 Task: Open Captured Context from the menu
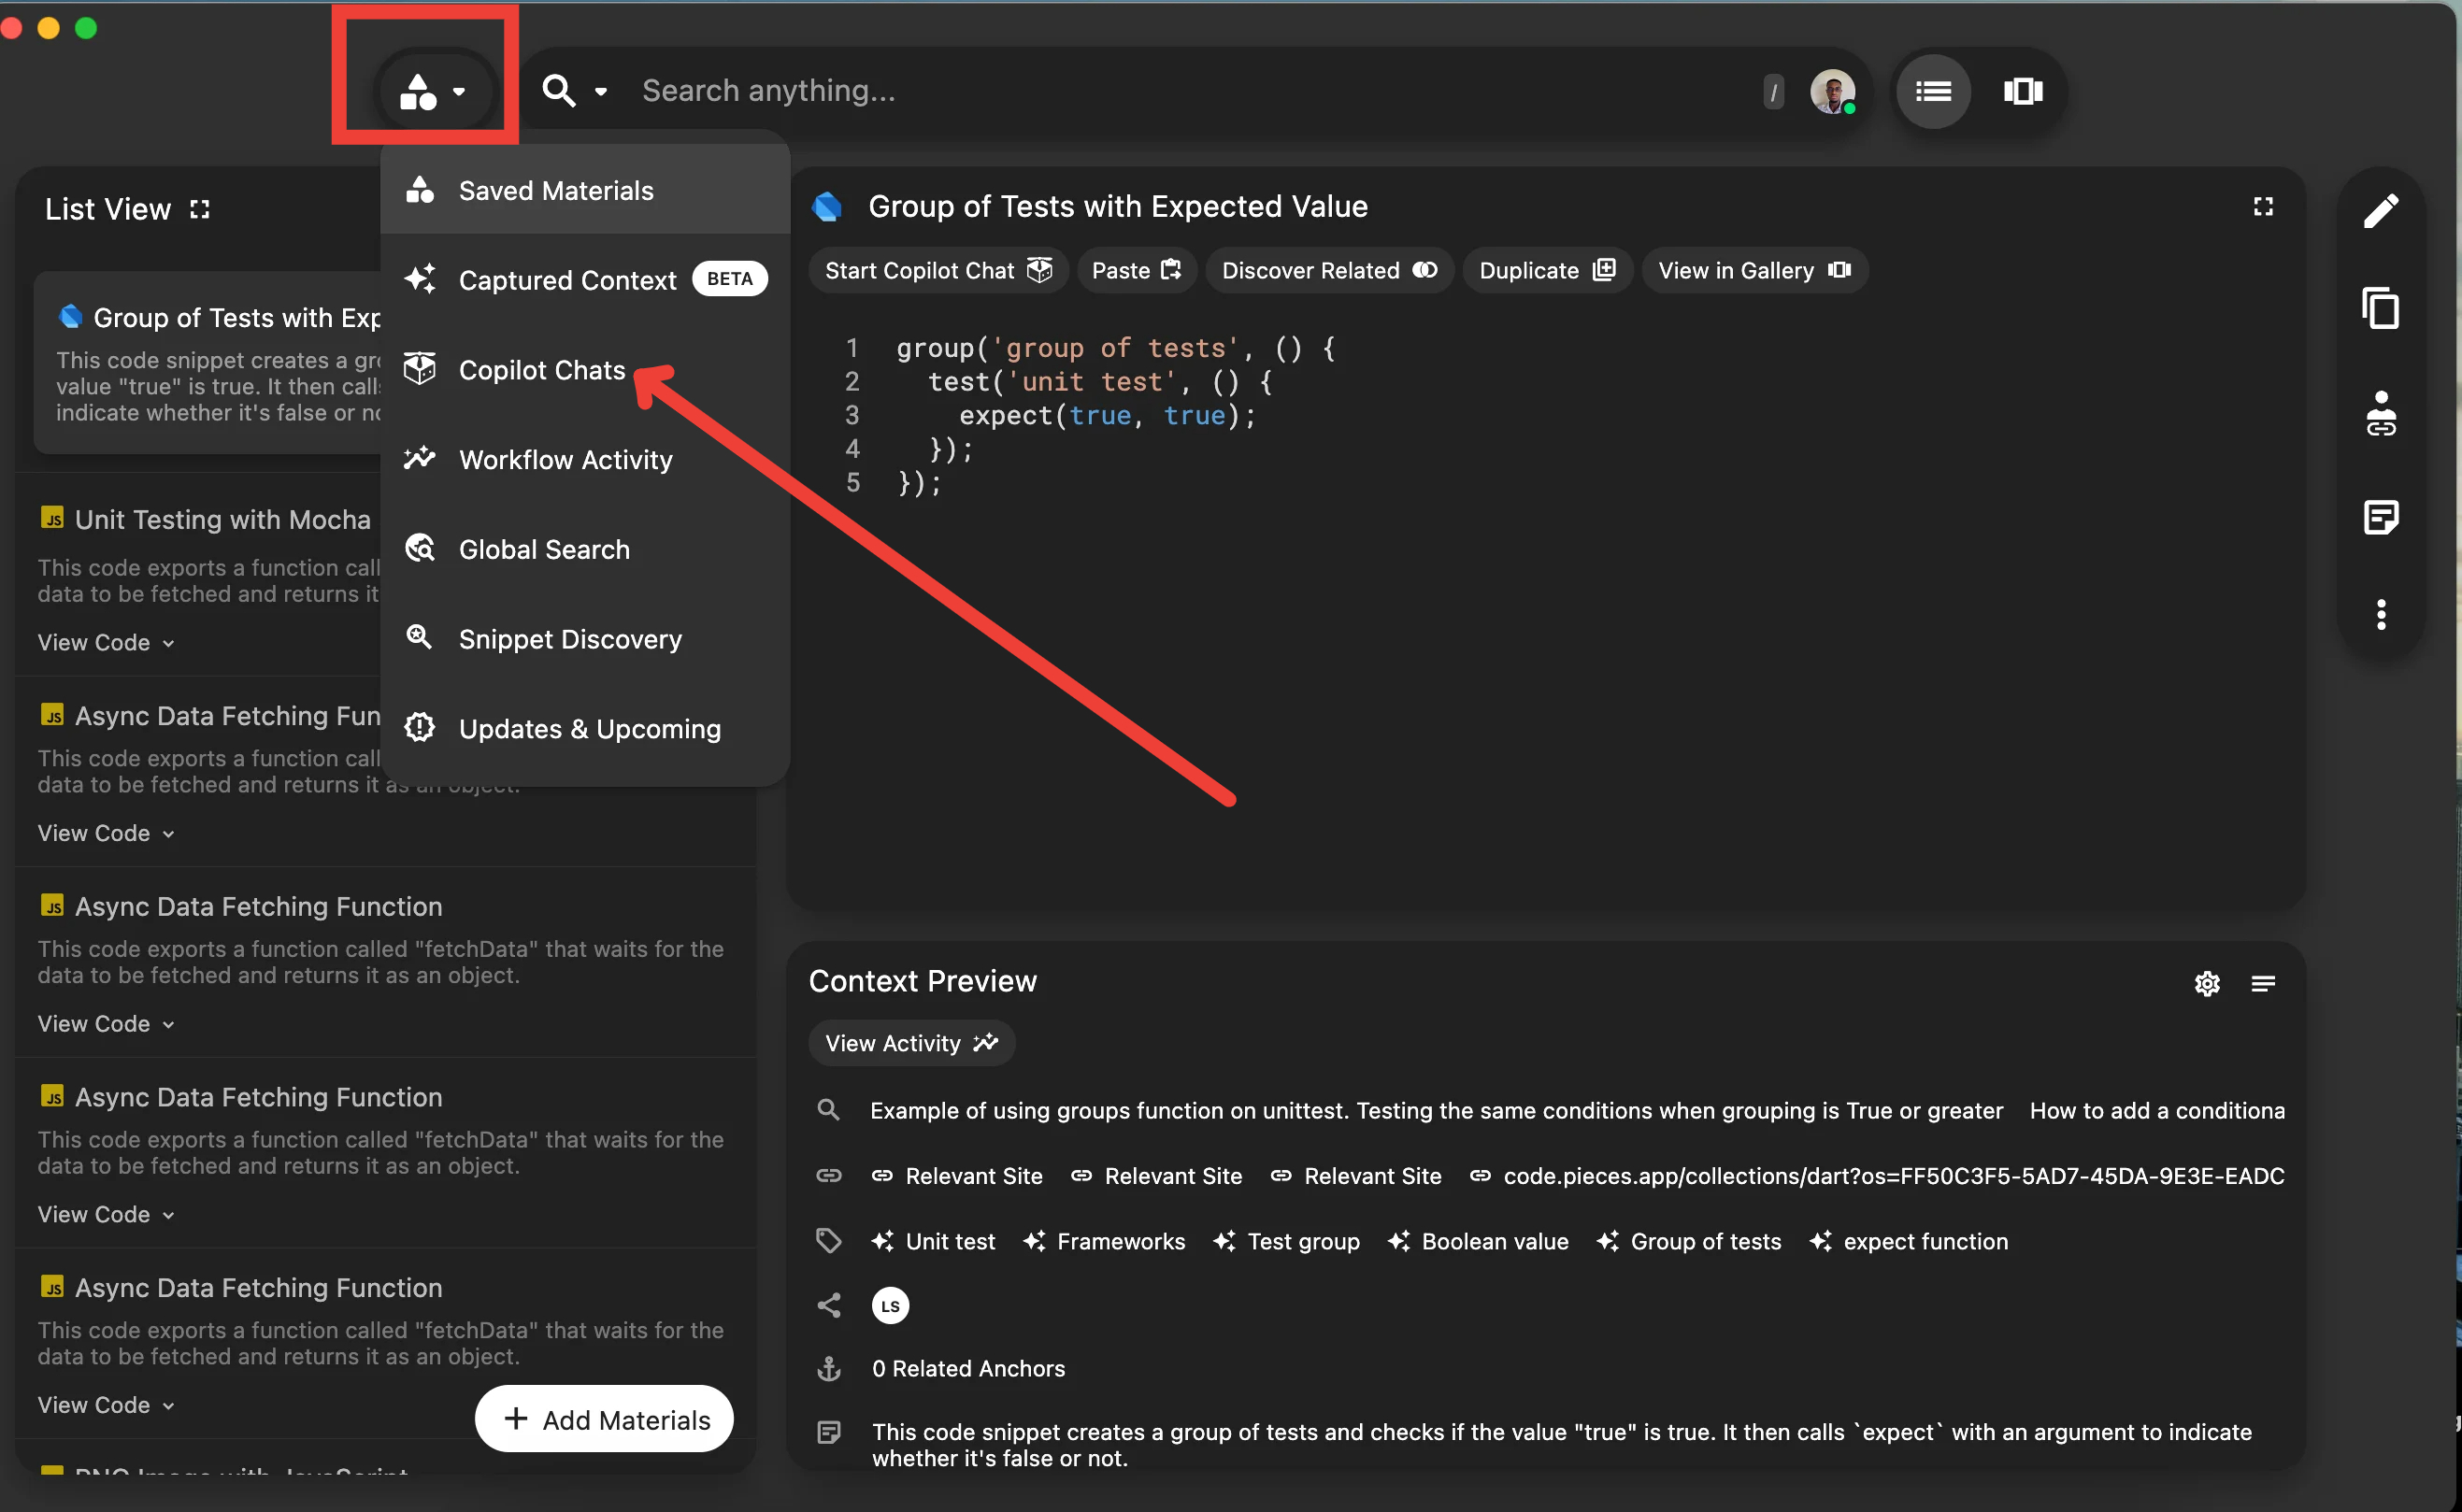click(567, 280)
